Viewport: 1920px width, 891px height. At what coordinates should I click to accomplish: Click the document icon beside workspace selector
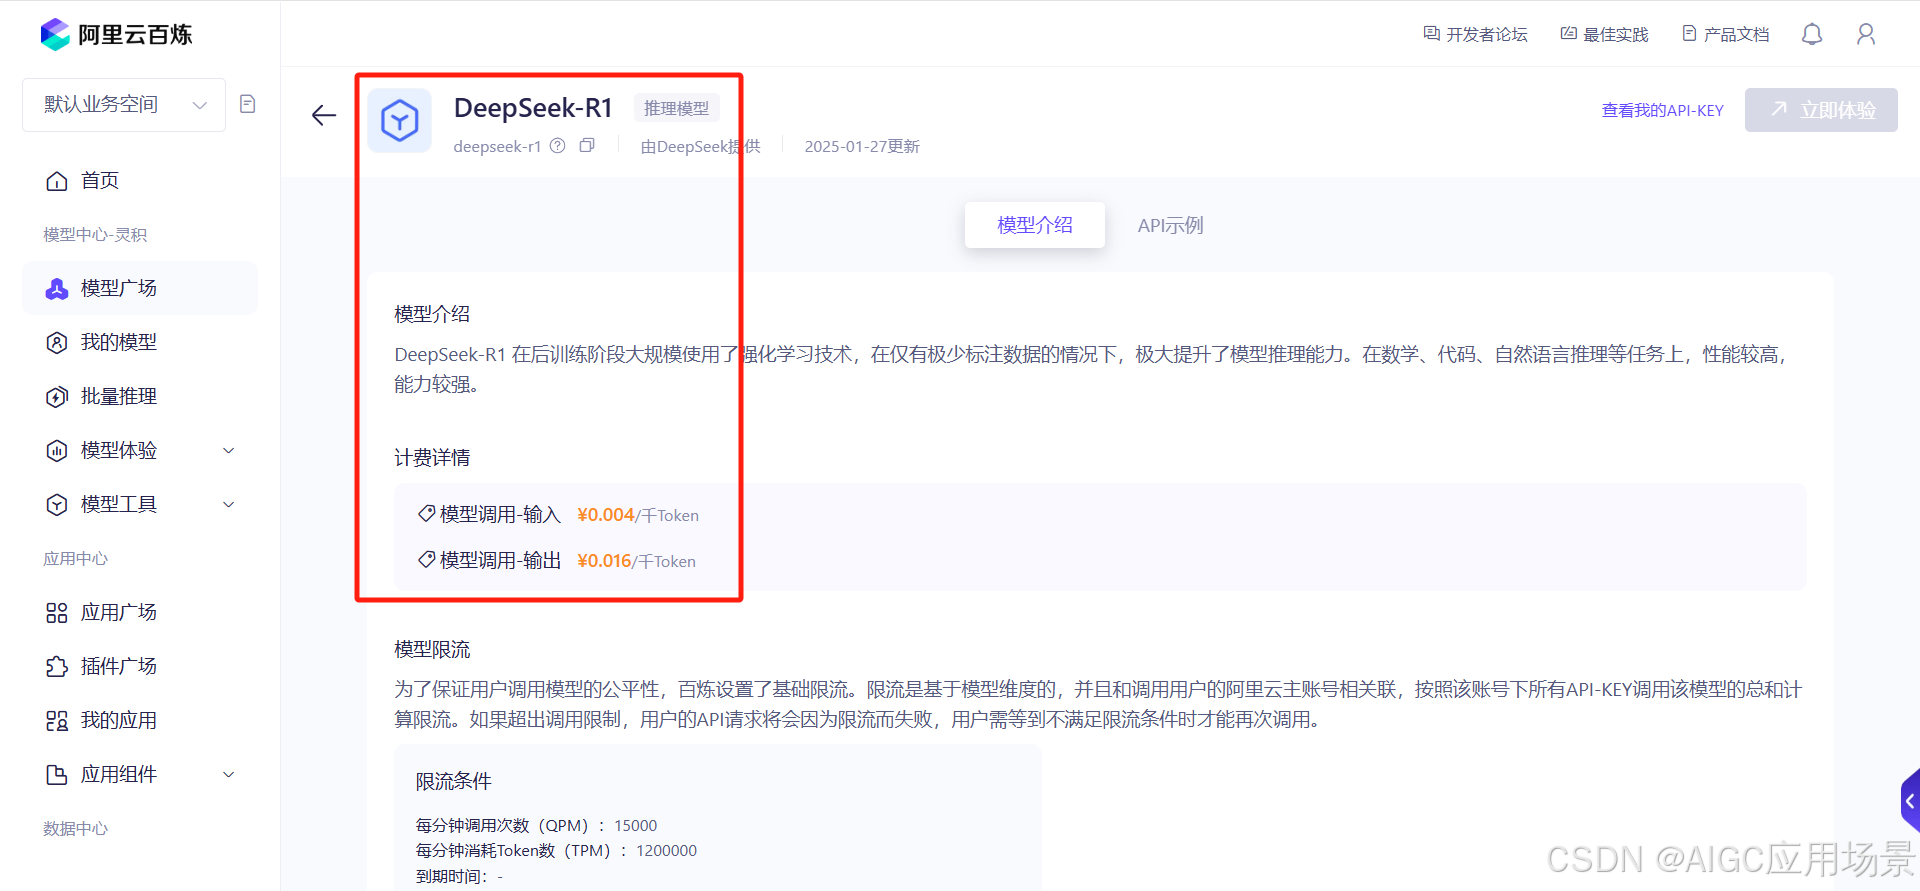[x=248, y=104]
